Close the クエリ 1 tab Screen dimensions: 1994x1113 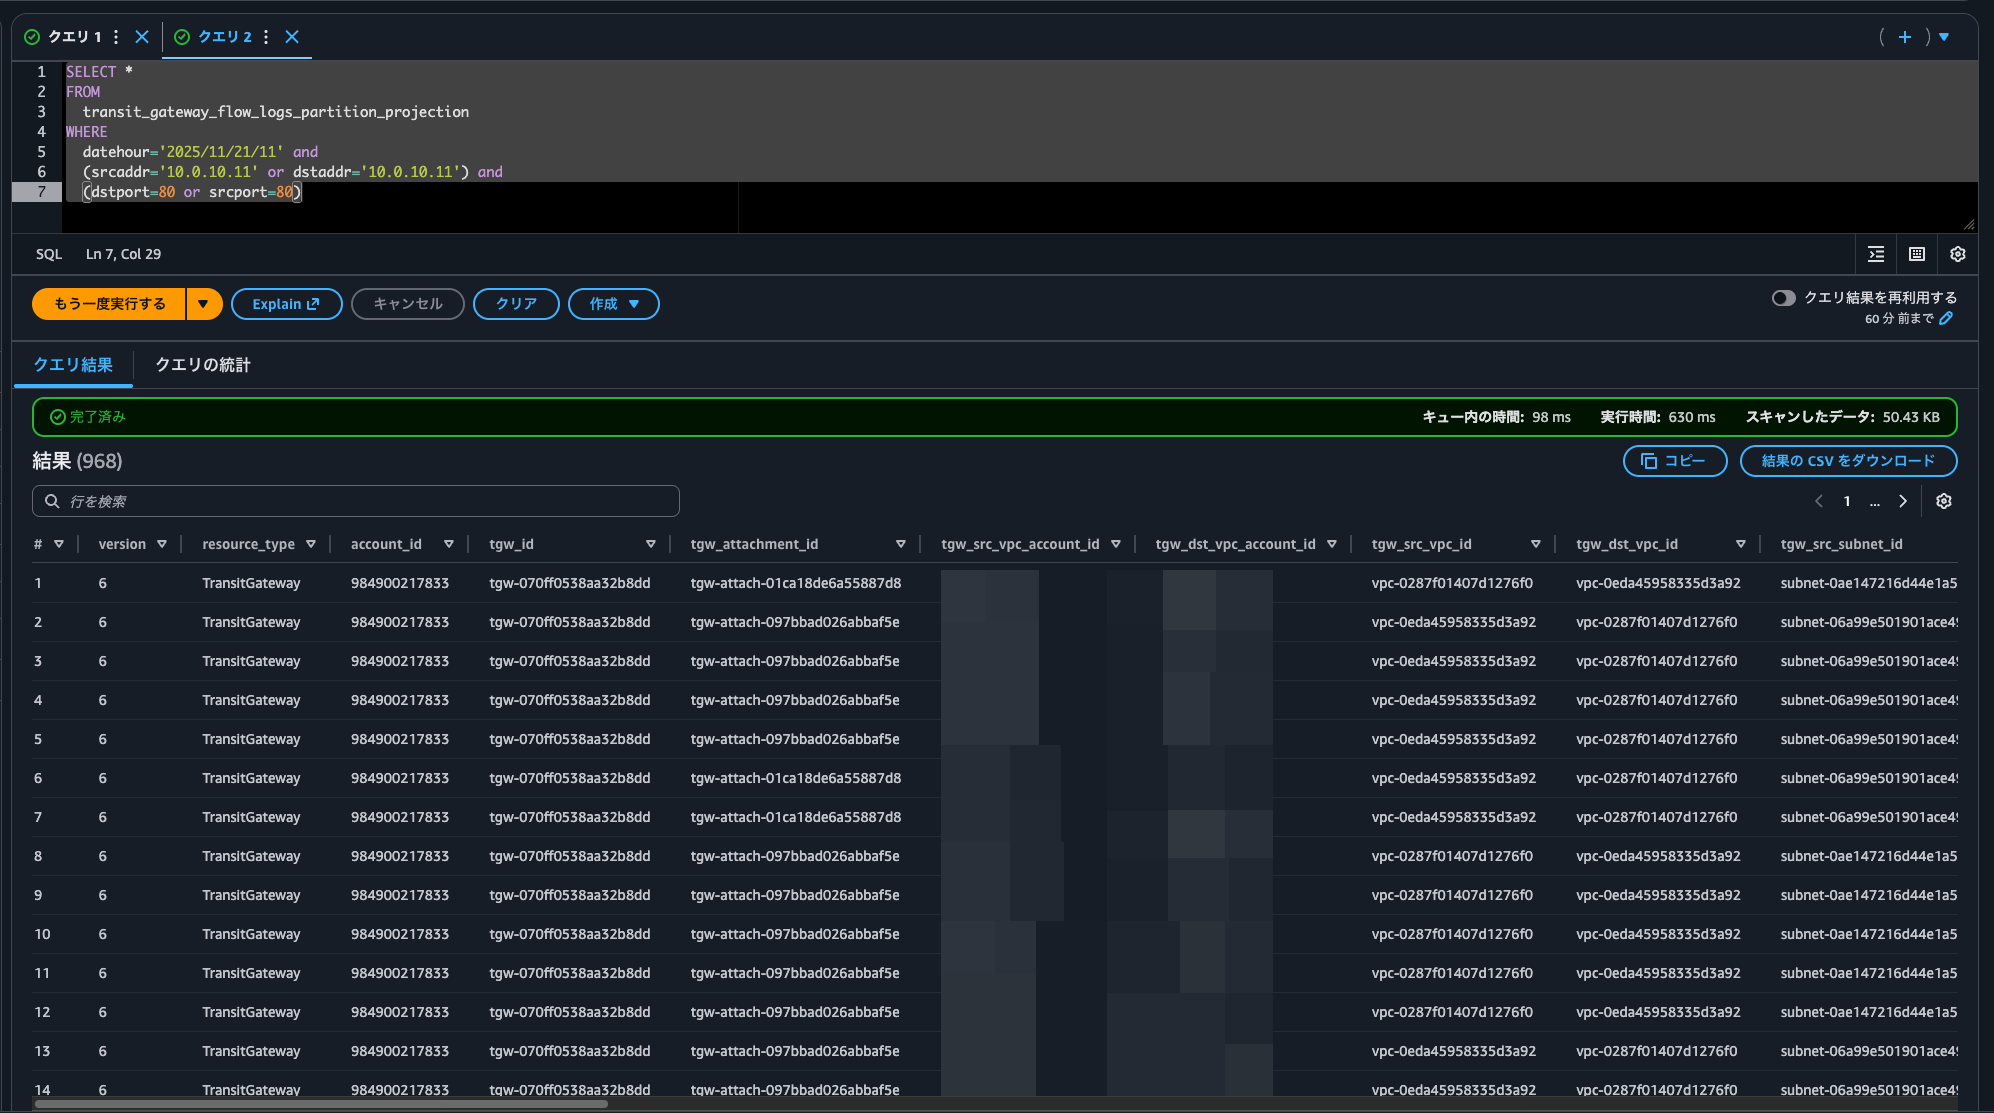(142, 37)
